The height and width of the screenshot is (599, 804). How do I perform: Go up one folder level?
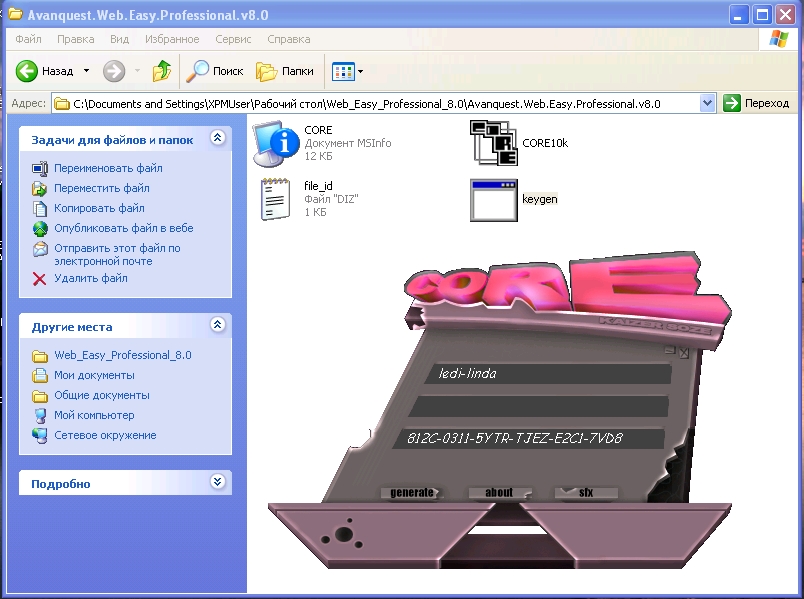pyautogui.click(x=162, y=71)
